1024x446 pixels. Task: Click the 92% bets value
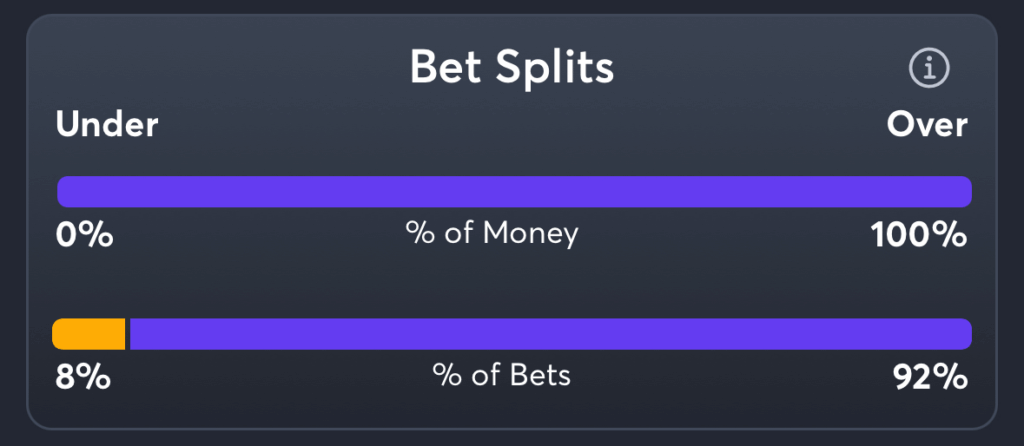[x=931, y=377]
